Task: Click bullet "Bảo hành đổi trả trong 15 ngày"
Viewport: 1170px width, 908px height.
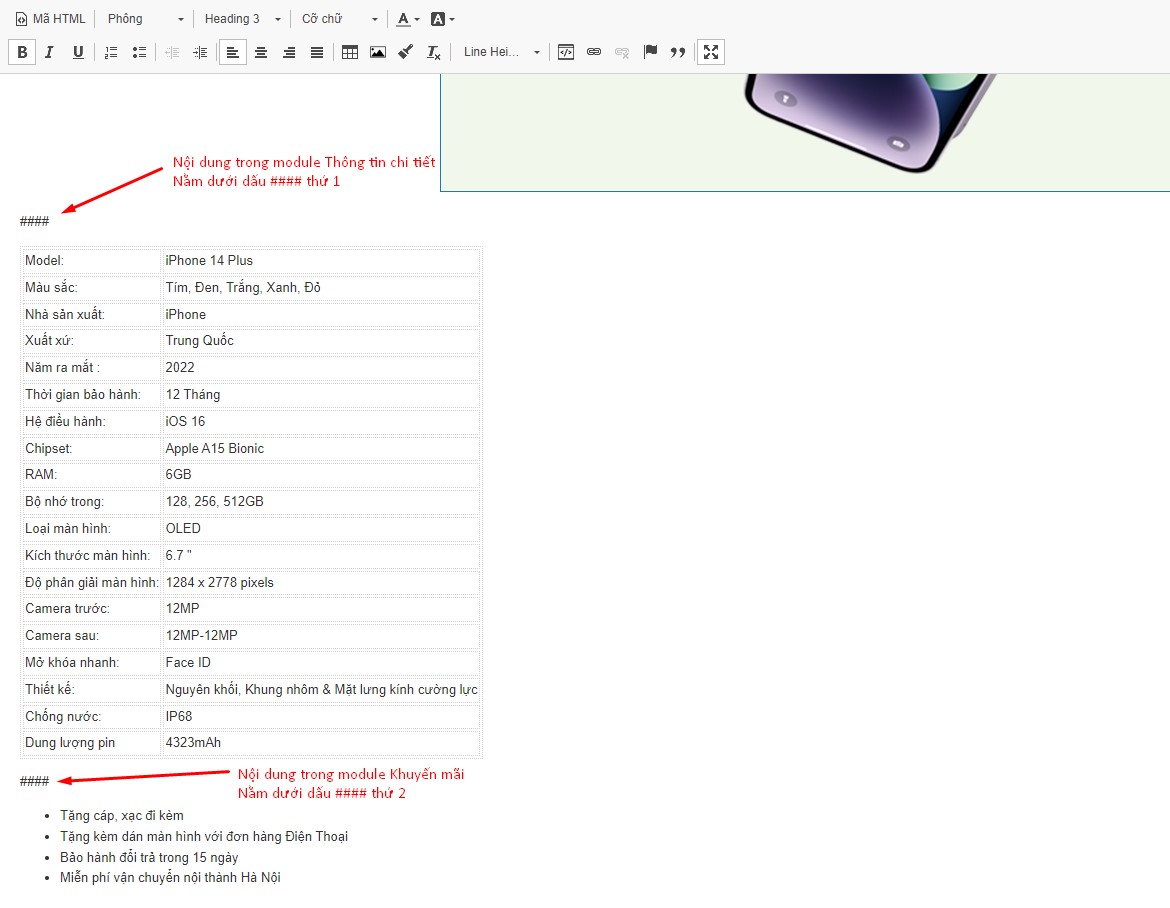Action: [x=149, y=857]
